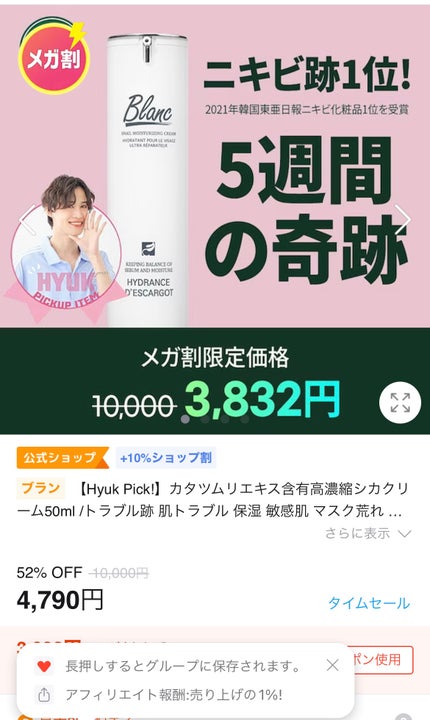The height and width of the screenshot is (720, 430).
Task: Tap the red heart favorite icon
Action: [x=44, y=666]
